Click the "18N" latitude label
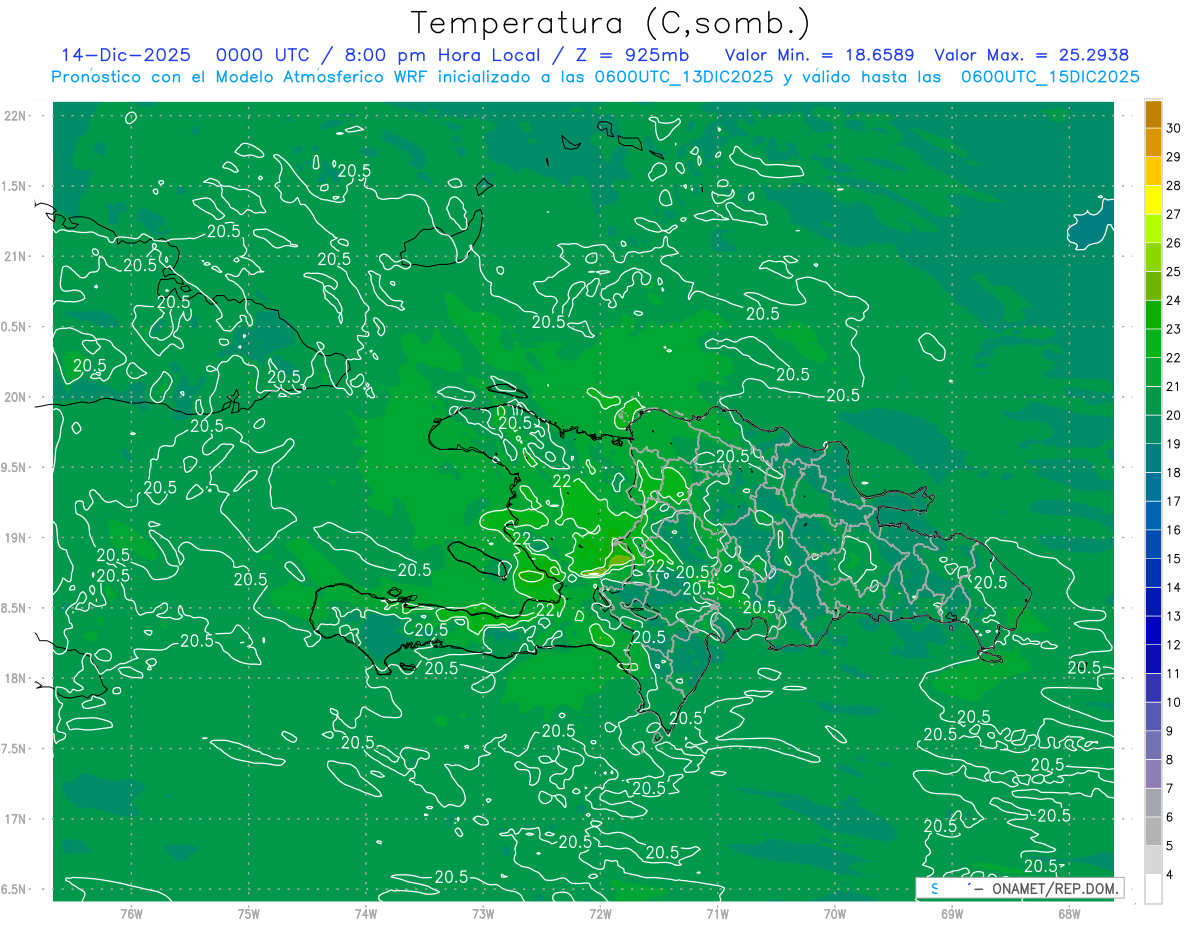This screenshot has width=1200, height=927. click(x=15, y=678)
